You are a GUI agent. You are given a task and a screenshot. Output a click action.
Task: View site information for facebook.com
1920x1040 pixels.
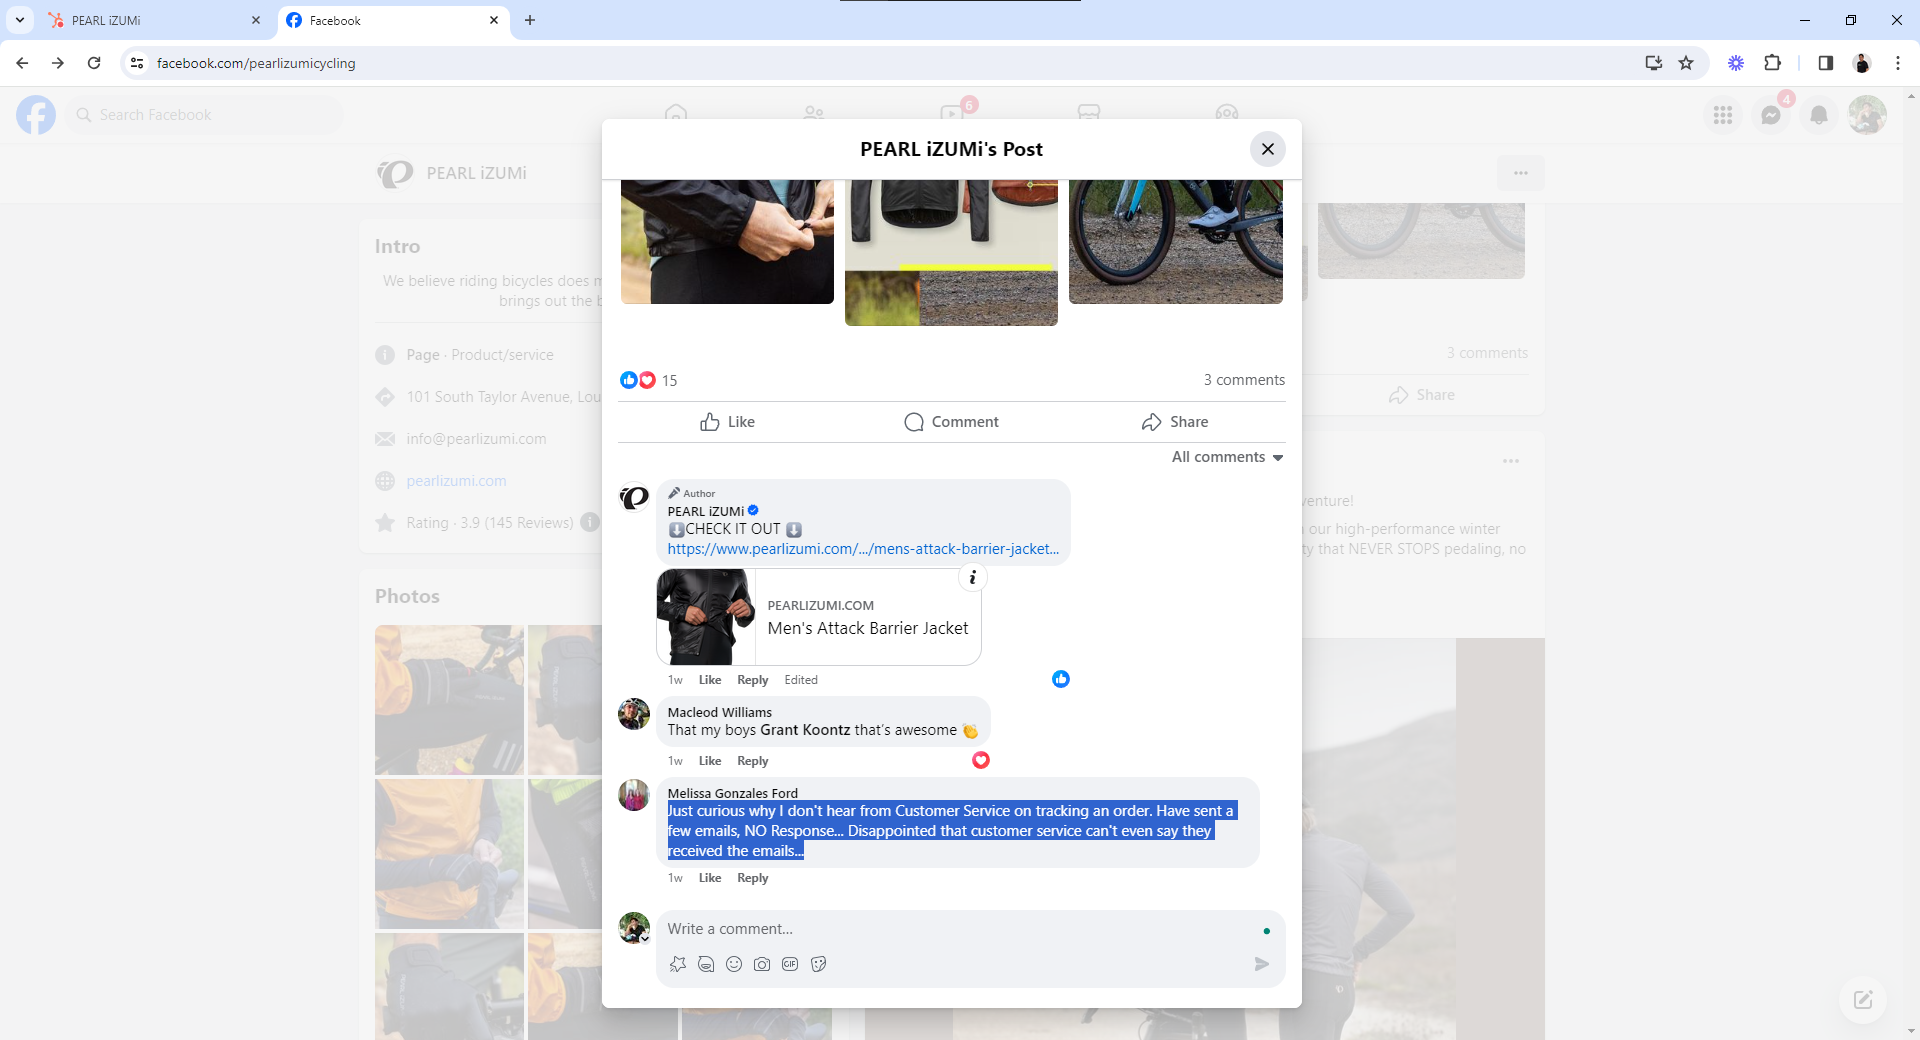point(137,63)
